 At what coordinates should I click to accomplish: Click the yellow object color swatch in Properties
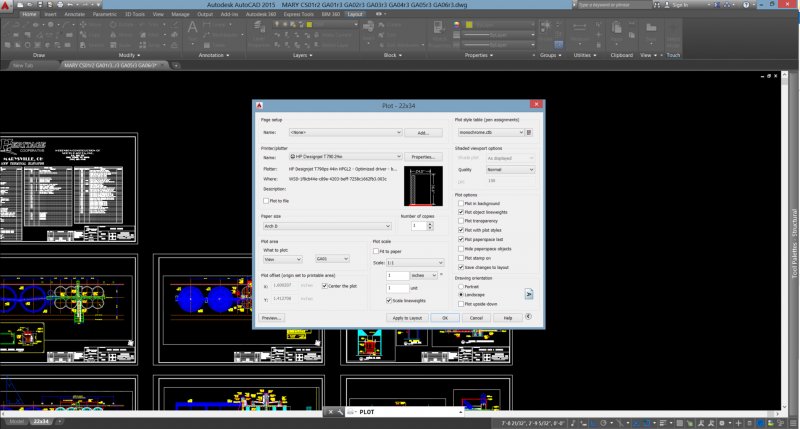[468, 24]
